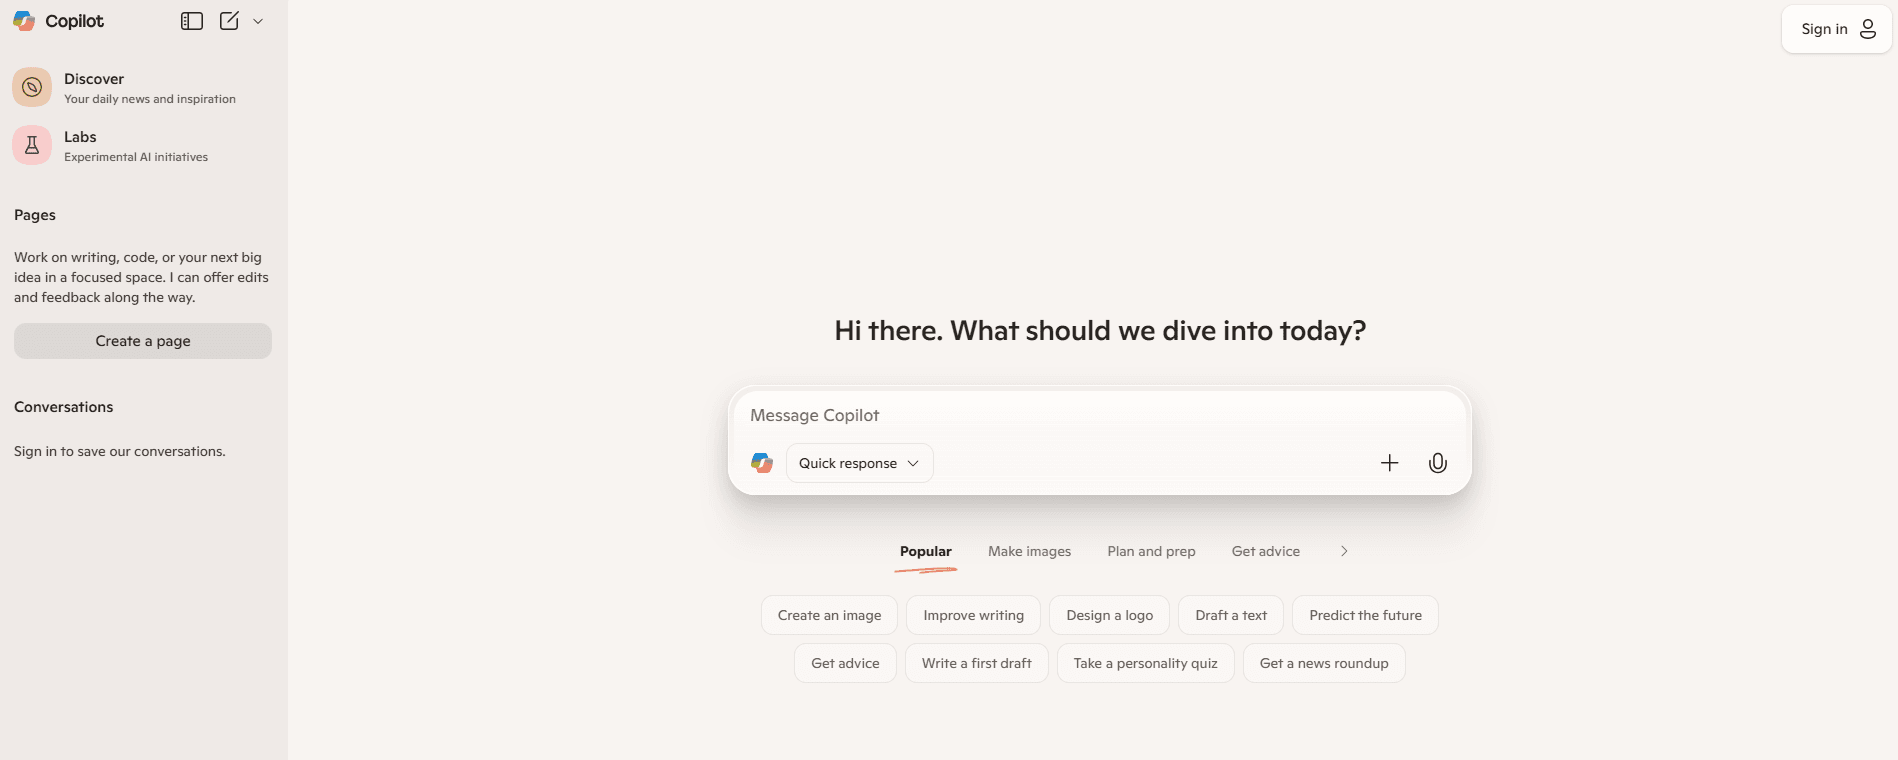Choose the Design a logo suggestion
Screen dimensions: 1898x760
1110,615
